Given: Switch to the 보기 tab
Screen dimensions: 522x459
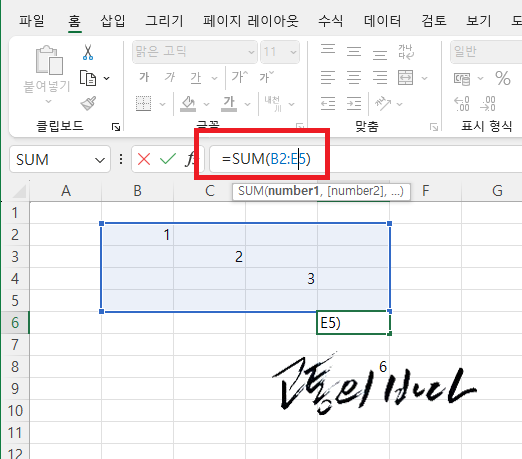Looking at the screenshot, I should pos(479,21).
